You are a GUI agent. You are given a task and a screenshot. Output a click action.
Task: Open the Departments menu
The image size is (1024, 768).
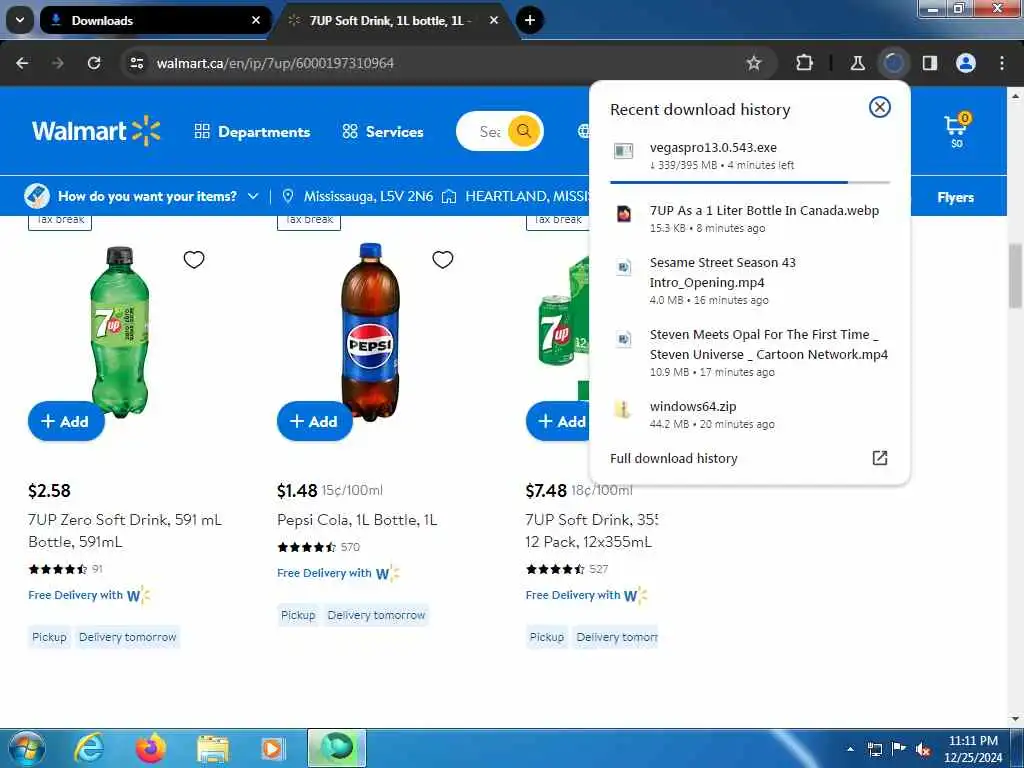[252, 131]
